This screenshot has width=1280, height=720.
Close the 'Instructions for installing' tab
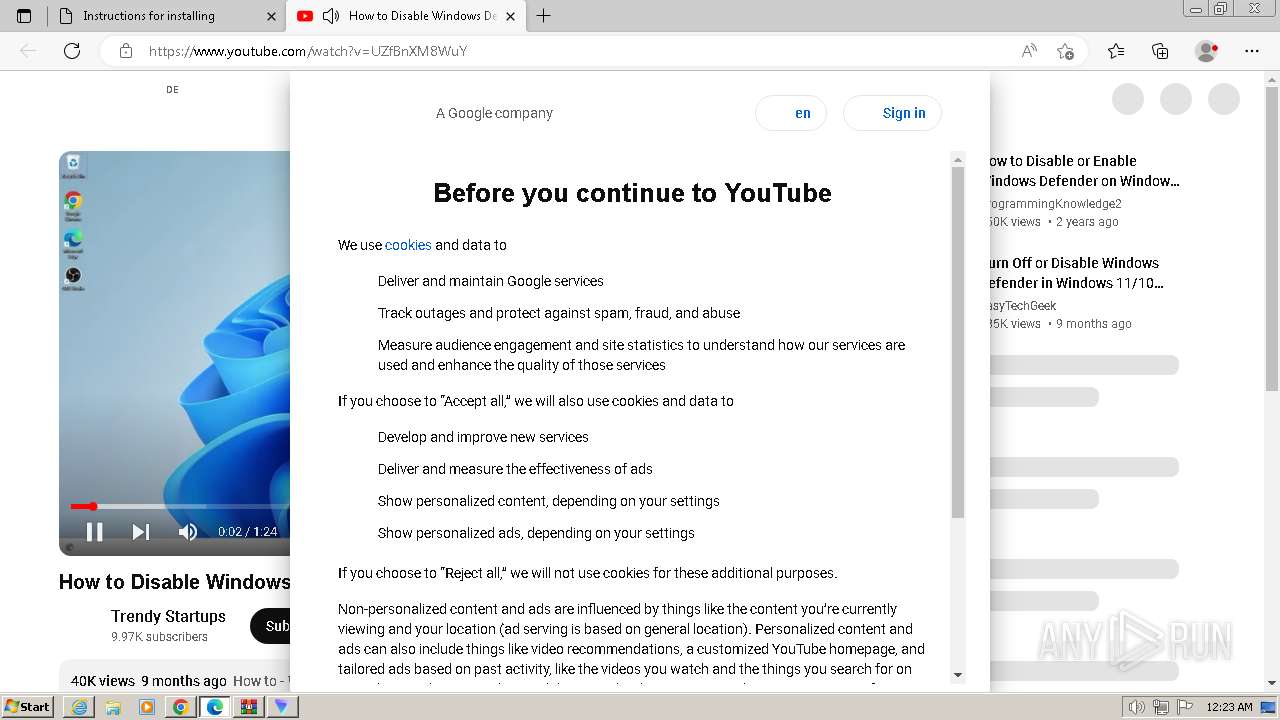(x=271, y=16)
